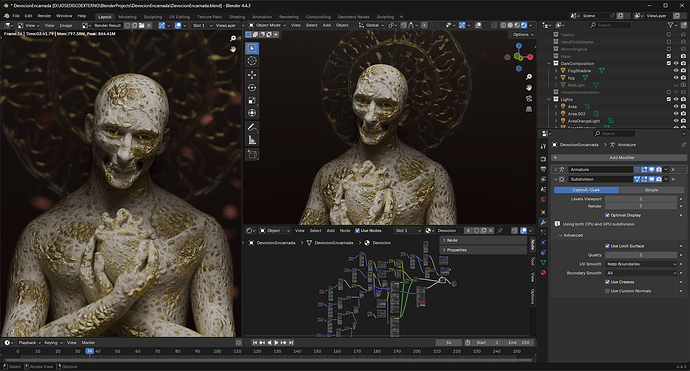Image resolution: width=690 pixels, height=371 pixels.
Task: Enable Use Custom Normals checkbox
Action: [607, 291]
